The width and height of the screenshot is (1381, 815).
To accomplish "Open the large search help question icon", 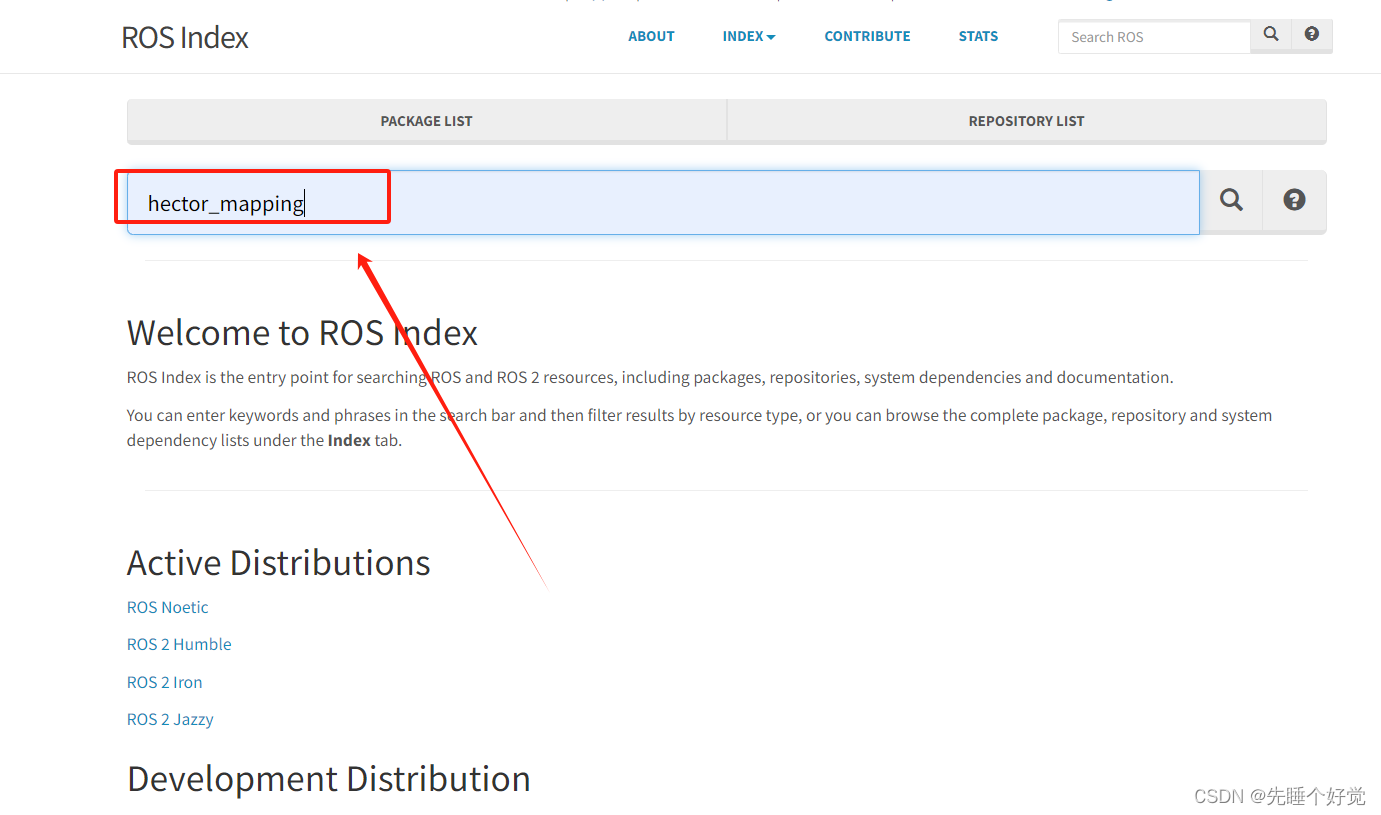I will pos(1294,201).
